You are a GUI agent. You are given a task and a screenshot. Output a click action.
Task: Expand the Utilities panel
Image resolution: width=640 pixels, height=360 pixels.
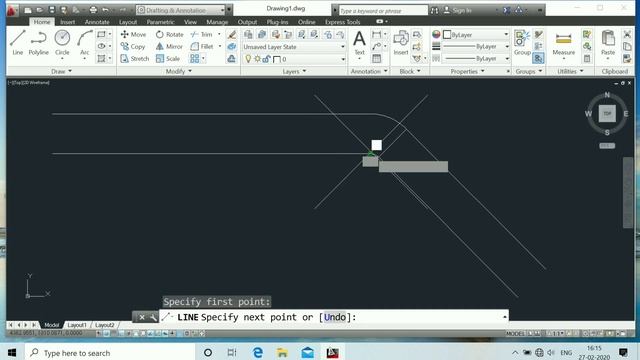(x=570, y=71)
